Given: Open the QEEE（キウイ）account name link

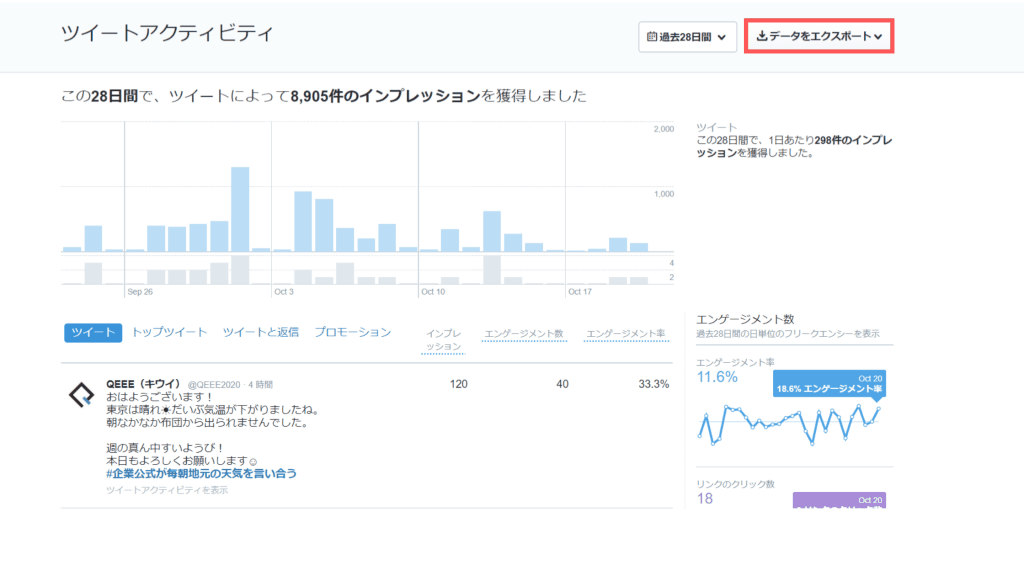Looking at the screenshot, I should coord(144,384).
